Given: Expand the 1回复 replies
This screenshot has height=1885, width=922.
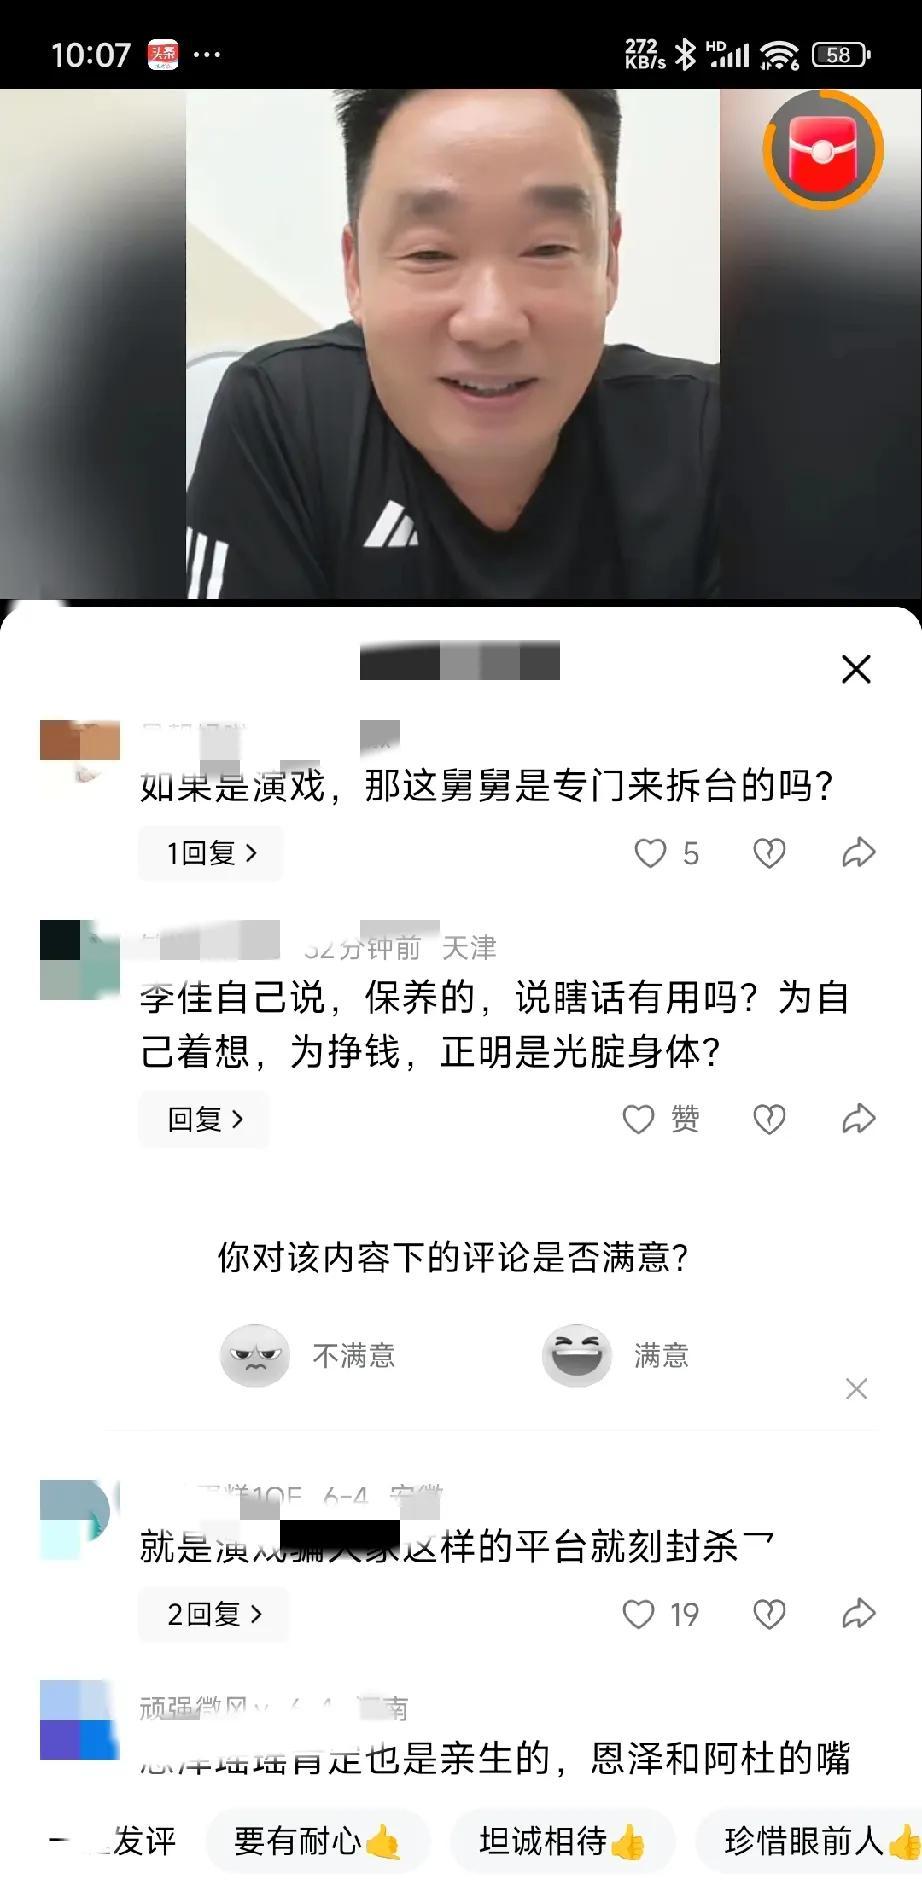Looking at the screenshot, I should [211, 853].
